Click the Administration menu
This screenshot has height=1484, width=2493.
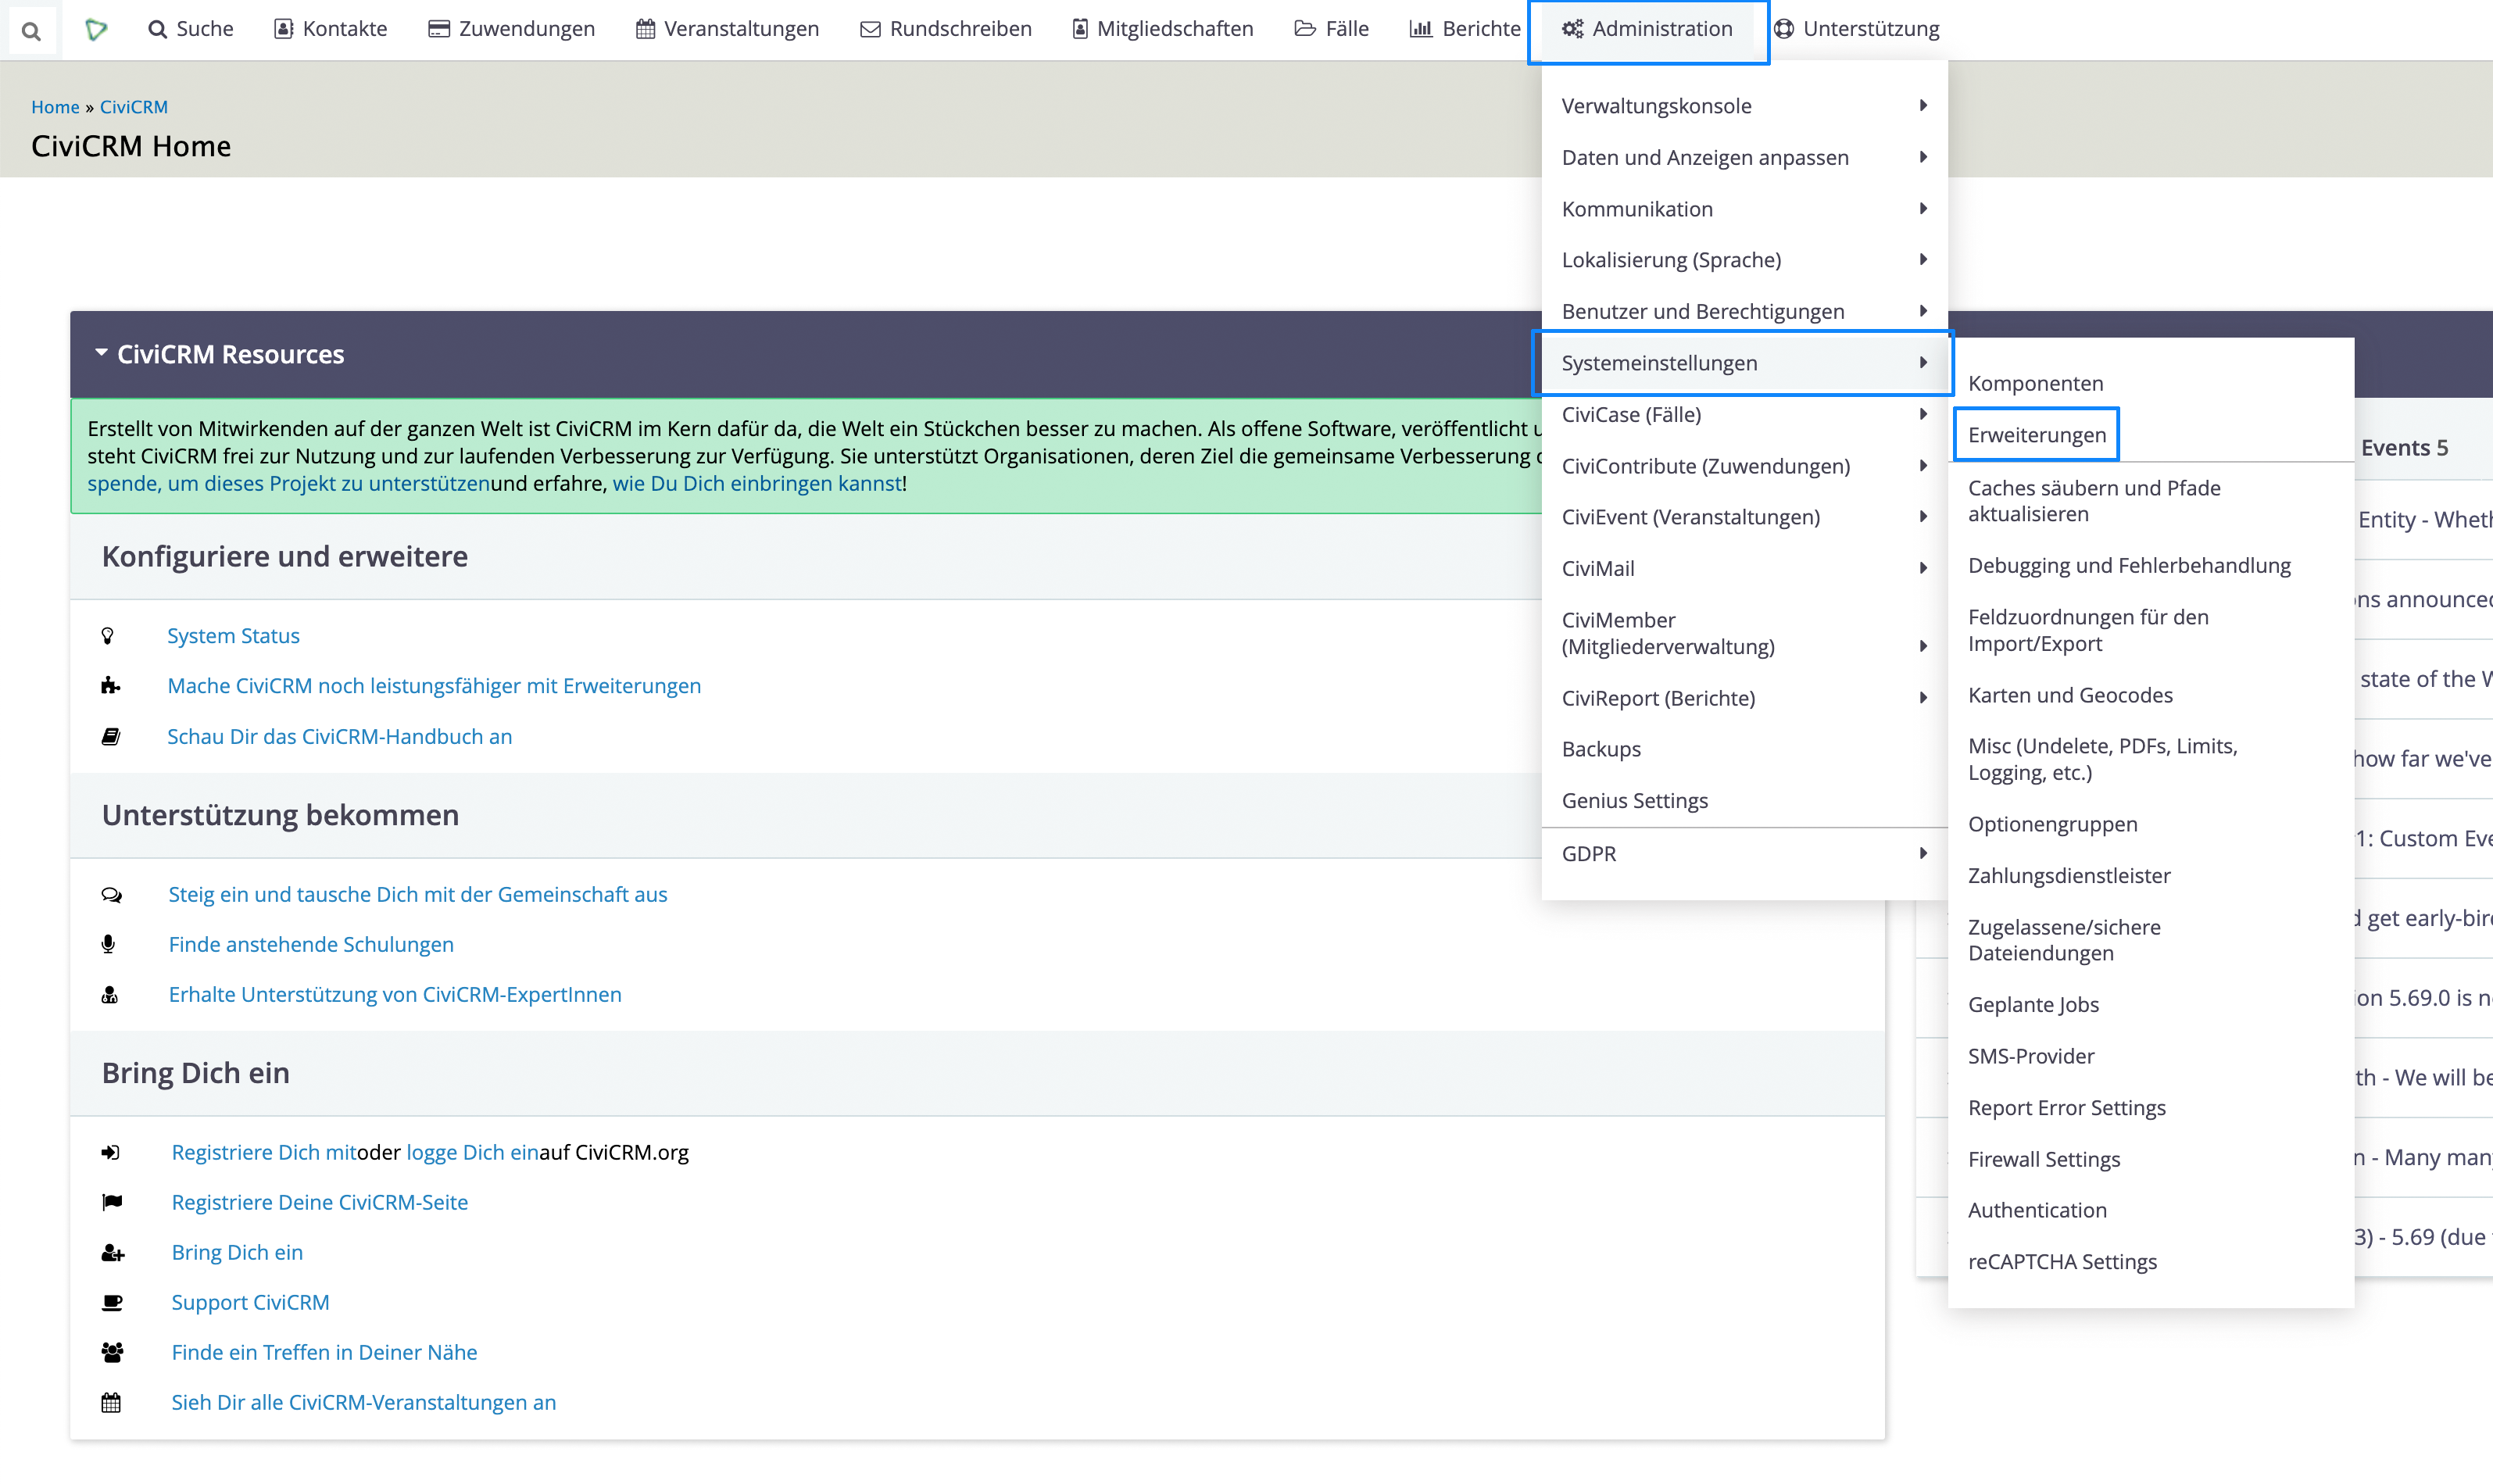1648,29
